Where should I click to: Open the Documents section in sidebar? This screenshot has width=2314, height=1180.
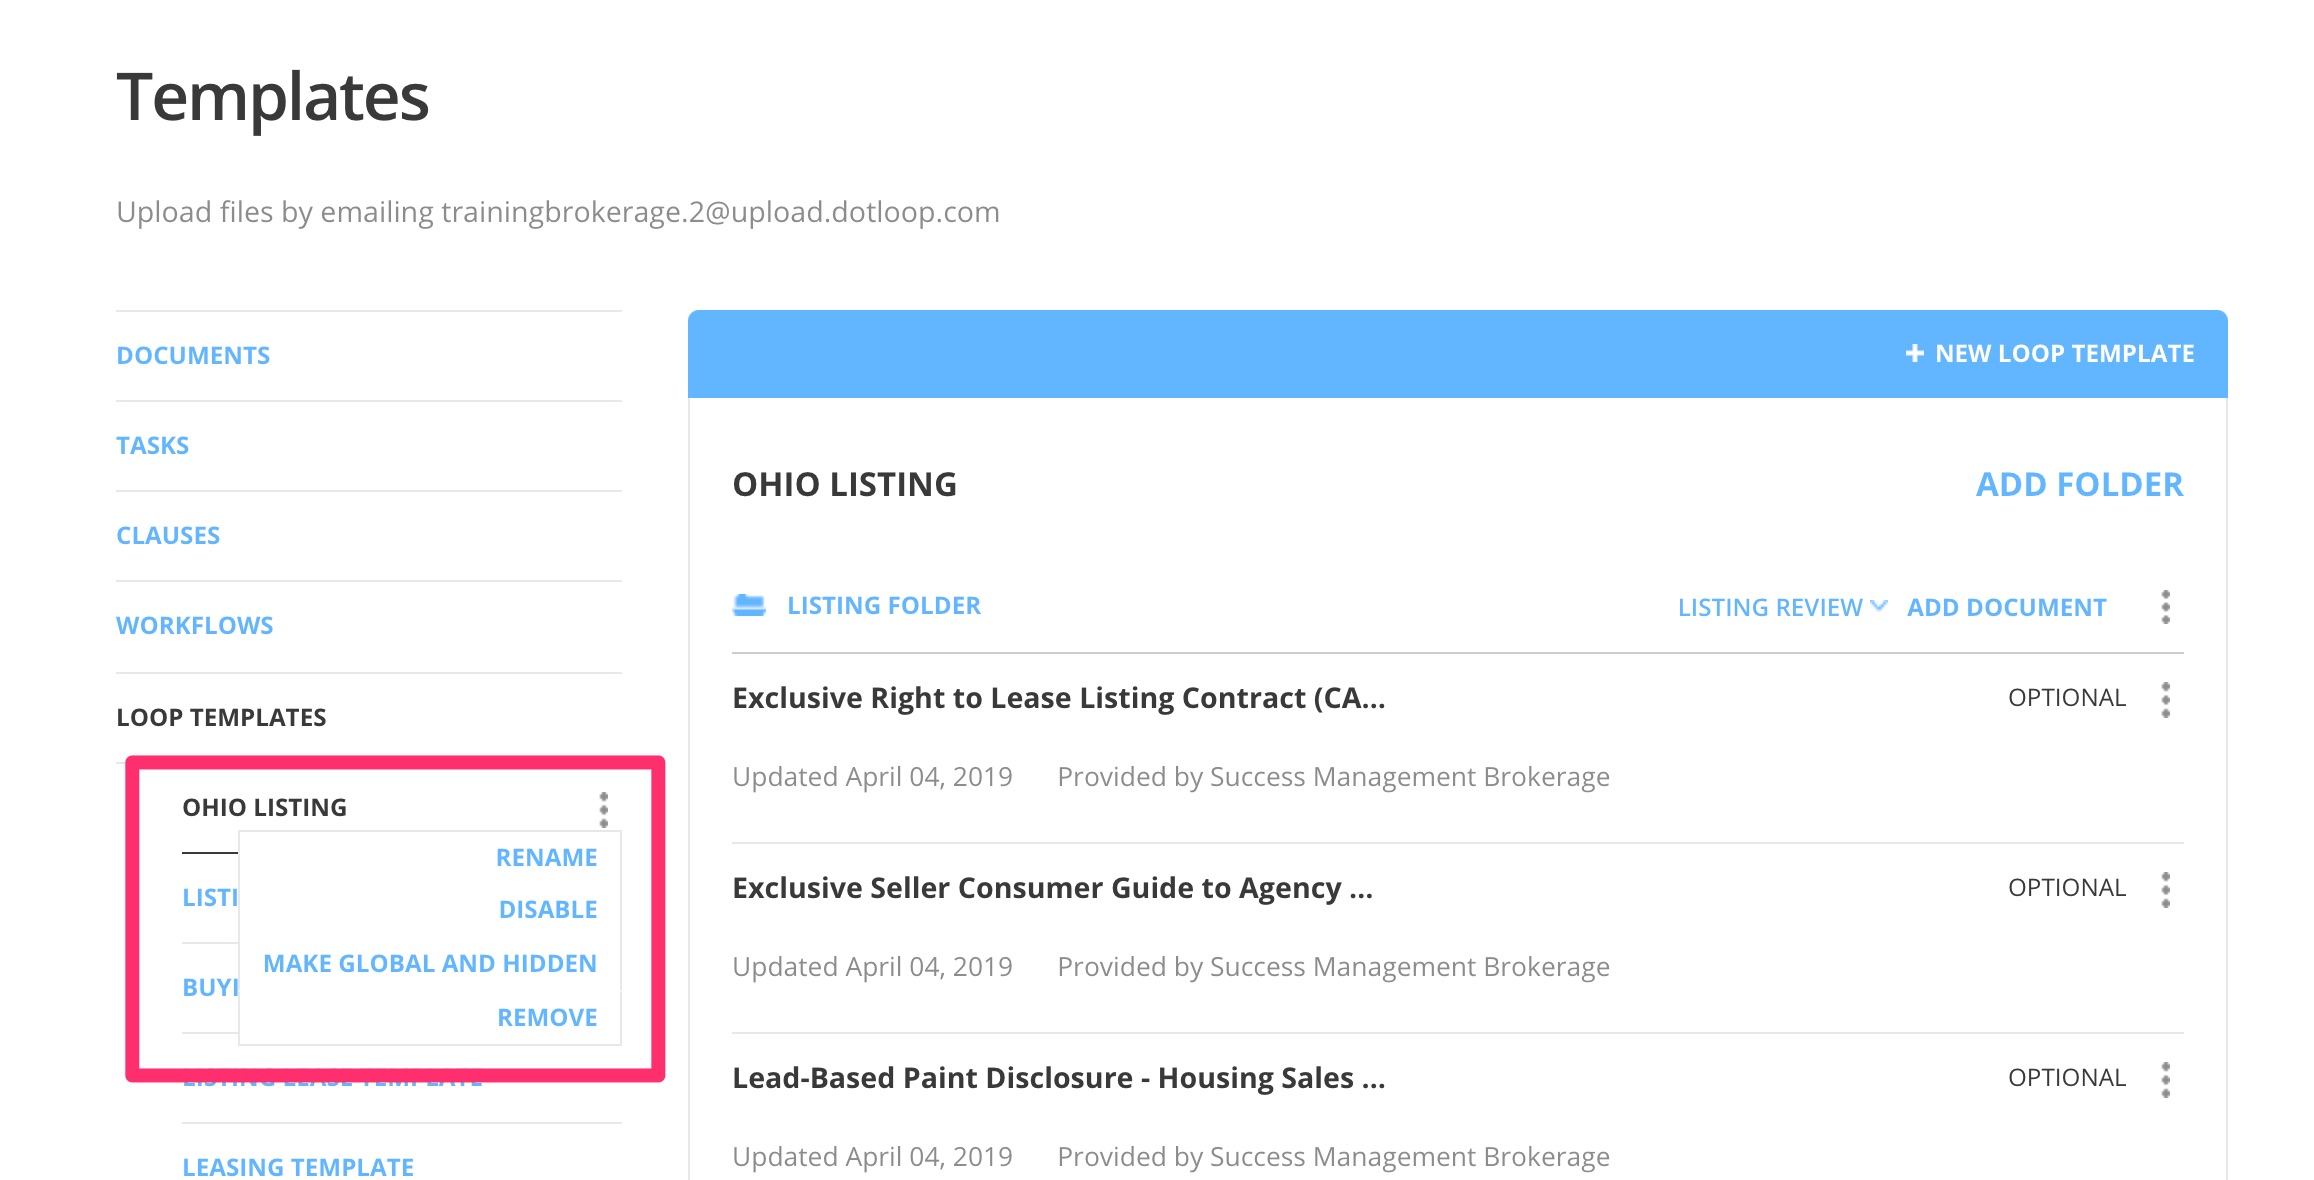point(193,355)
